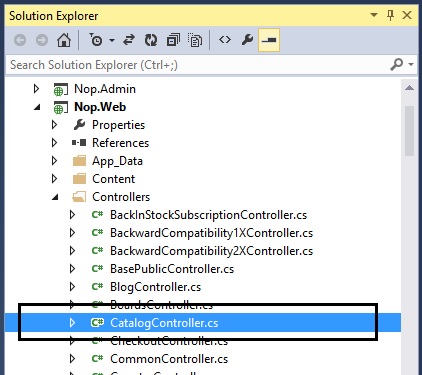Click the vertical scrollbar thumb
422x375 pixels.
(409, 131)
